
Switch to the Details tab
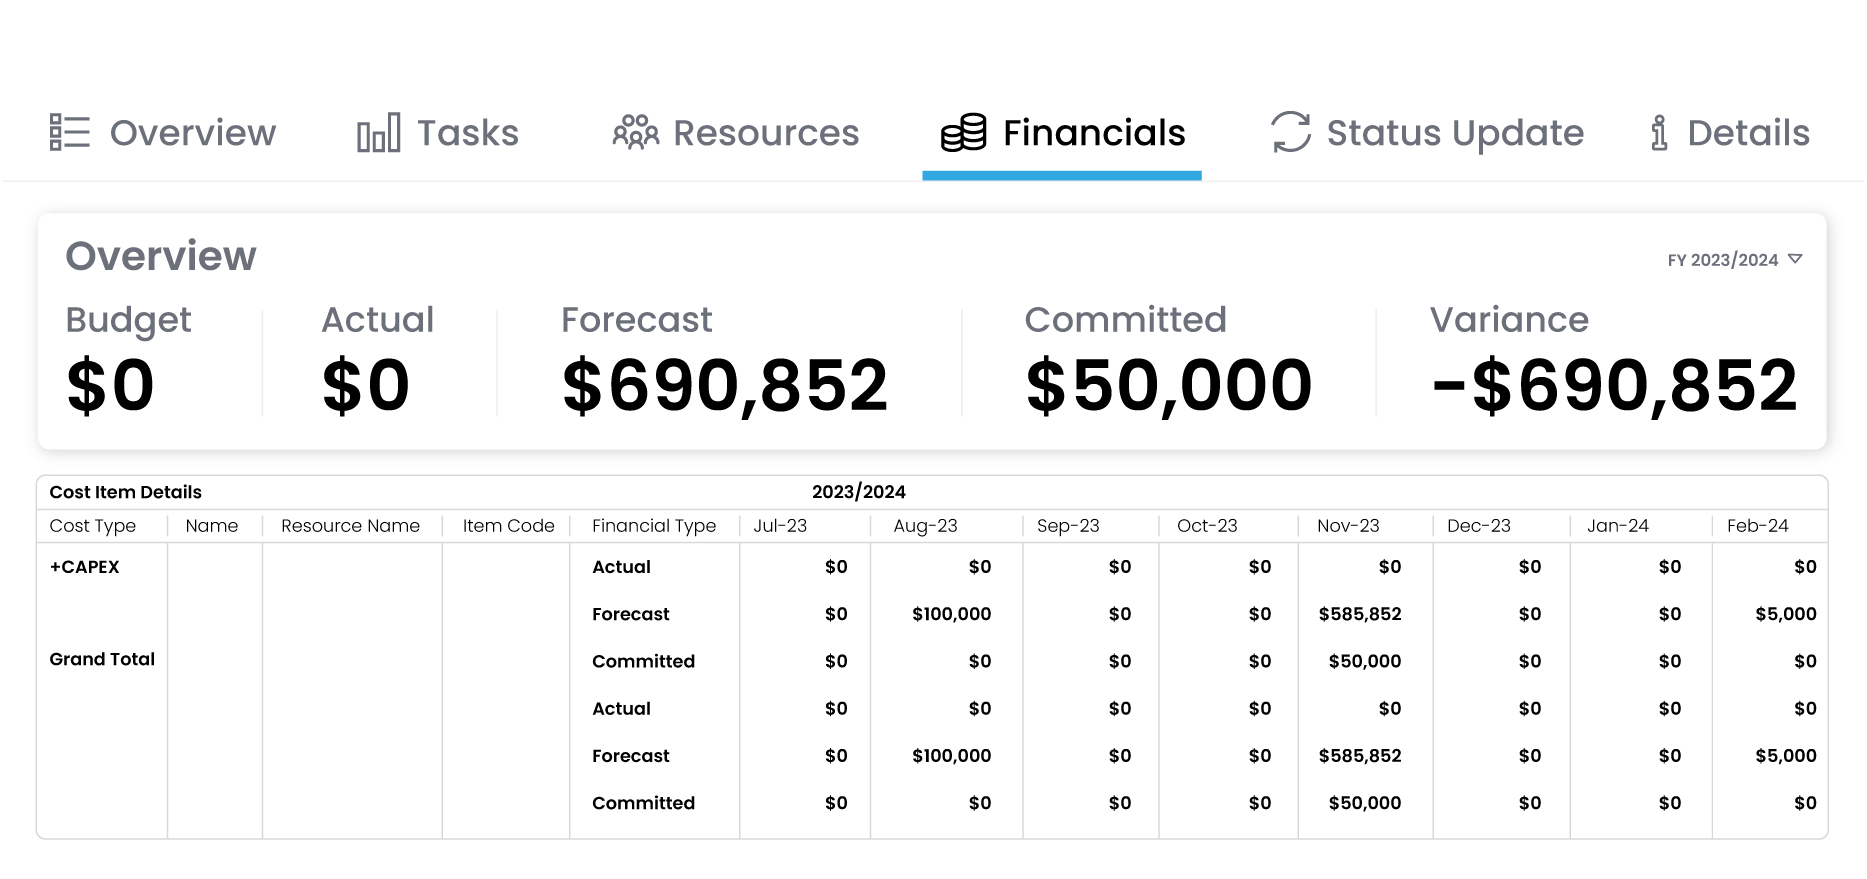click(1730, 133)
